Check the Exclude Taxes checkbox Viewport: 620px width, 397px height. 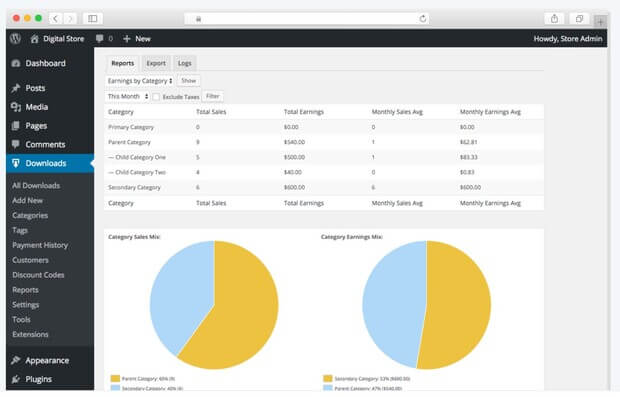(x=156, y=96)
